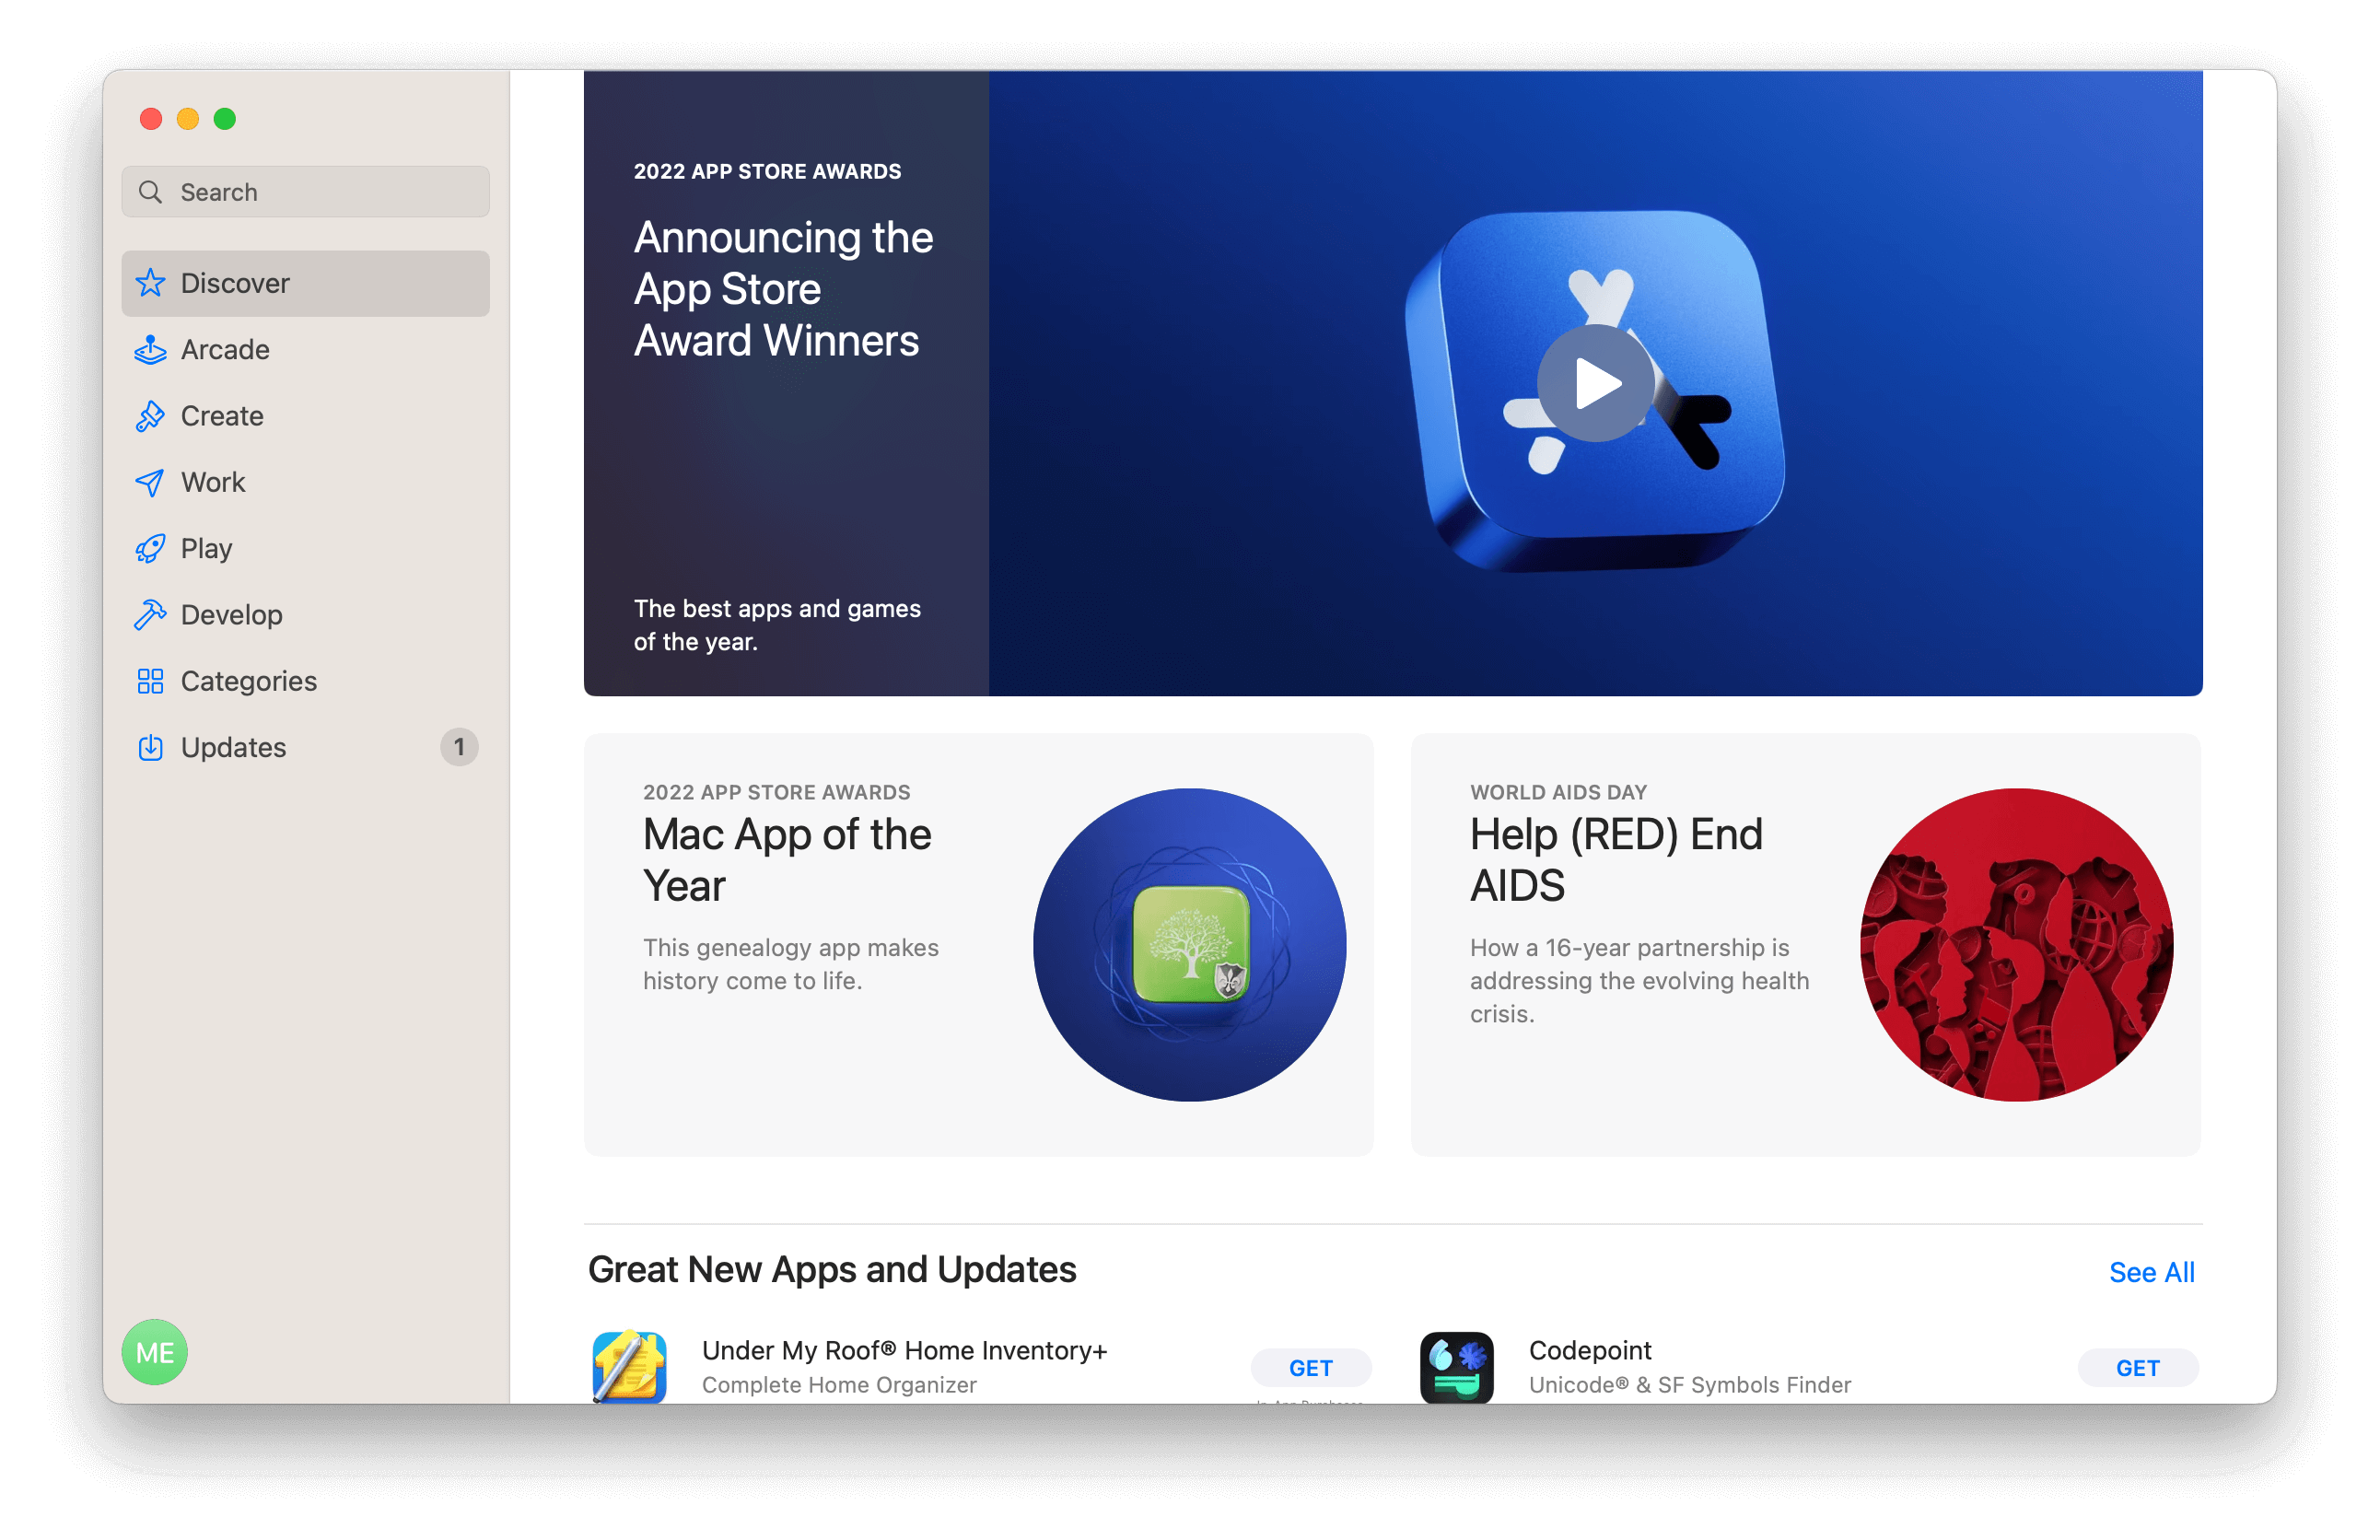
Task: Open the Under My Roof app icon
Action: click(x=629, y=1367)
